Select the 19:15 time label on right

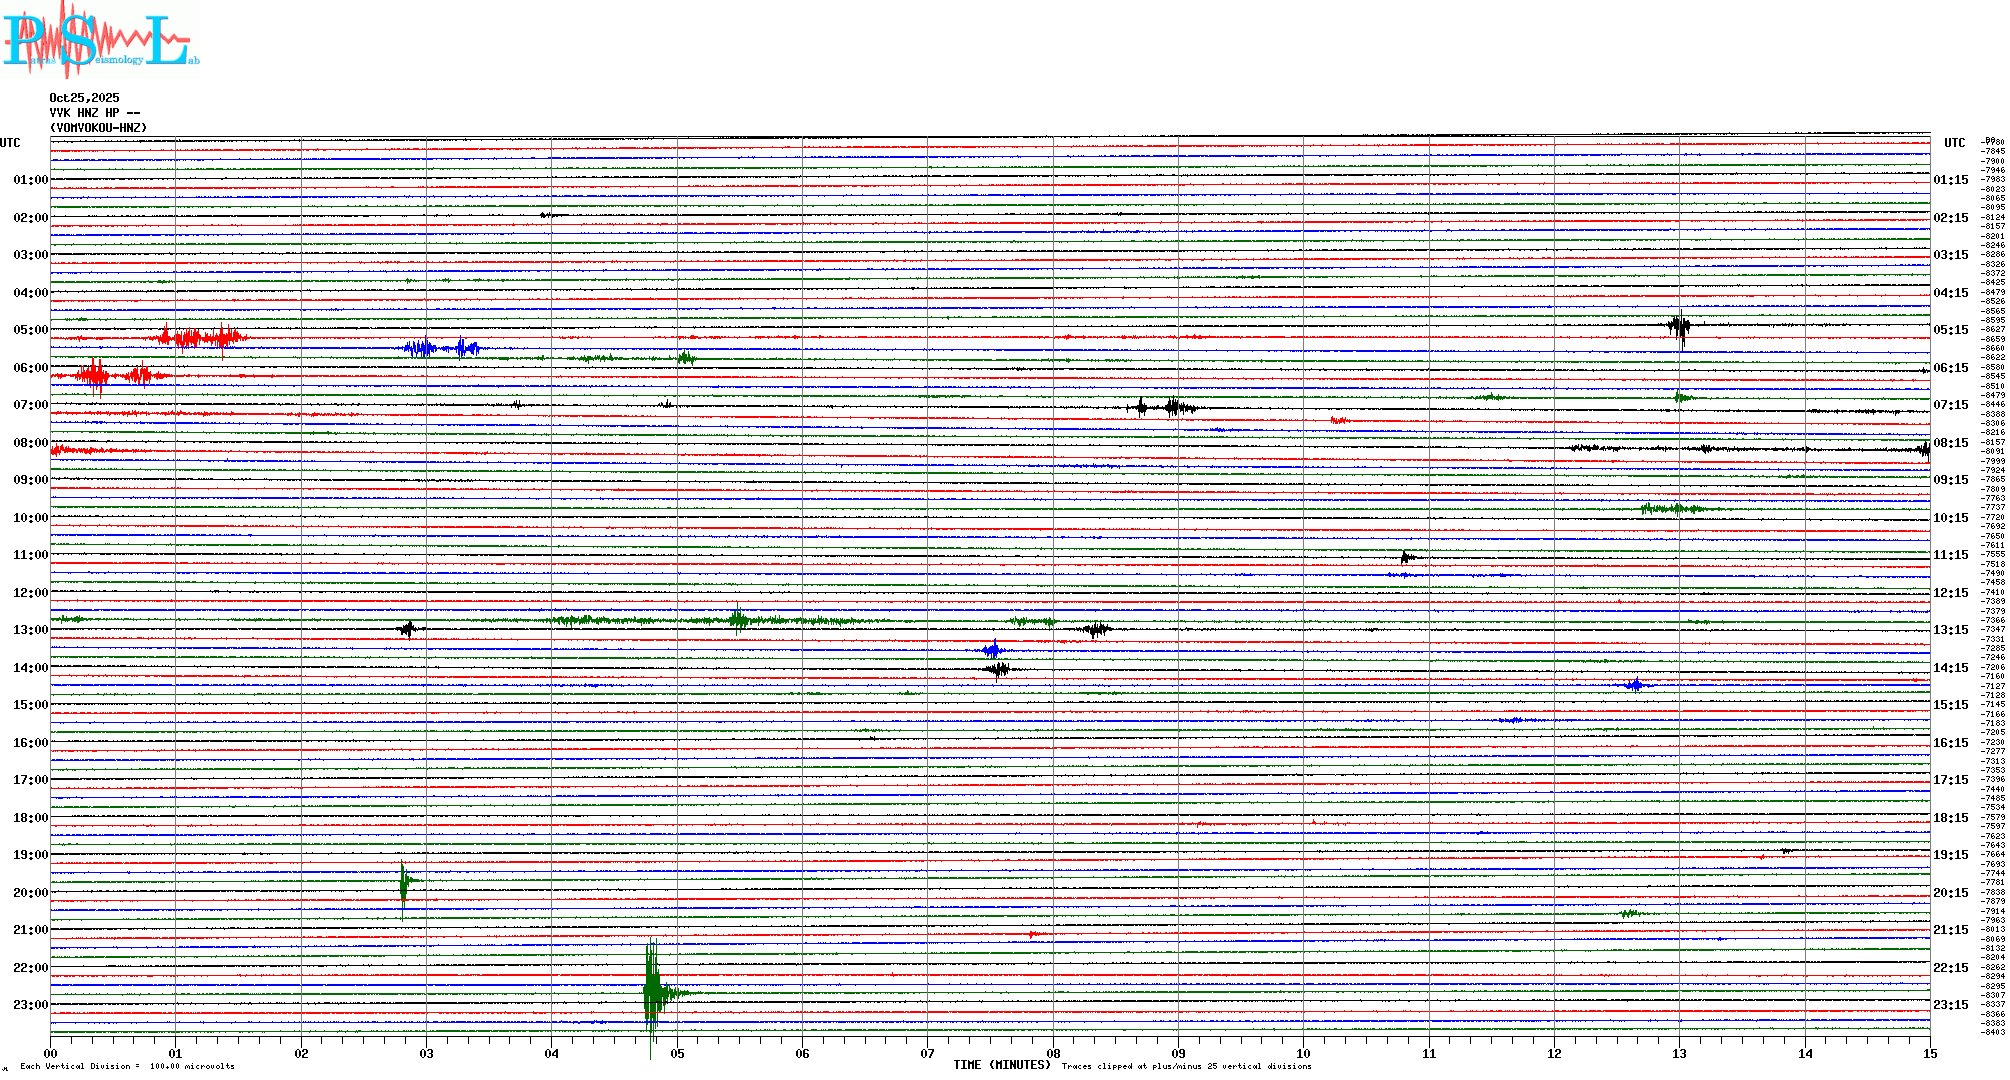1950,855
